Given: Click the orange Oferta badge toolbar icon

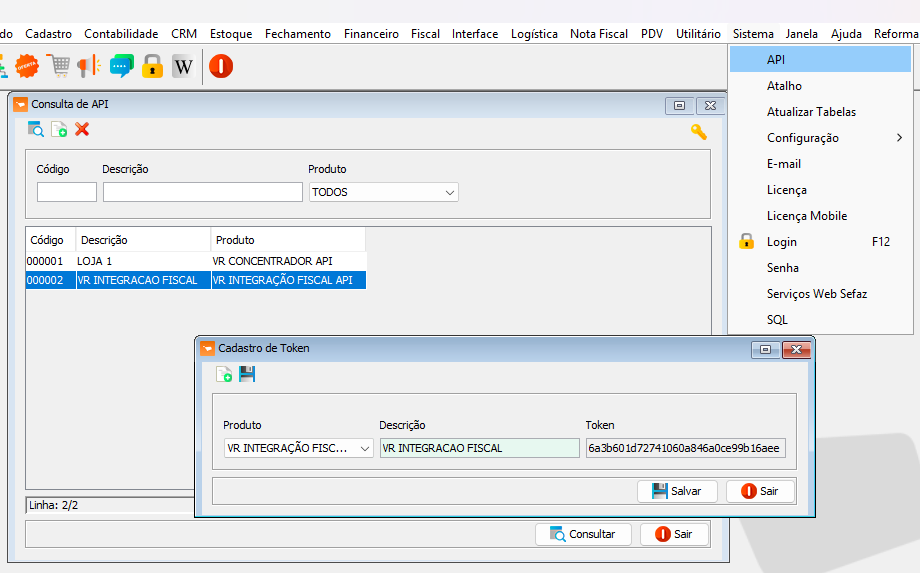Looking at the screenshot, I should click(x=26, y=66).
